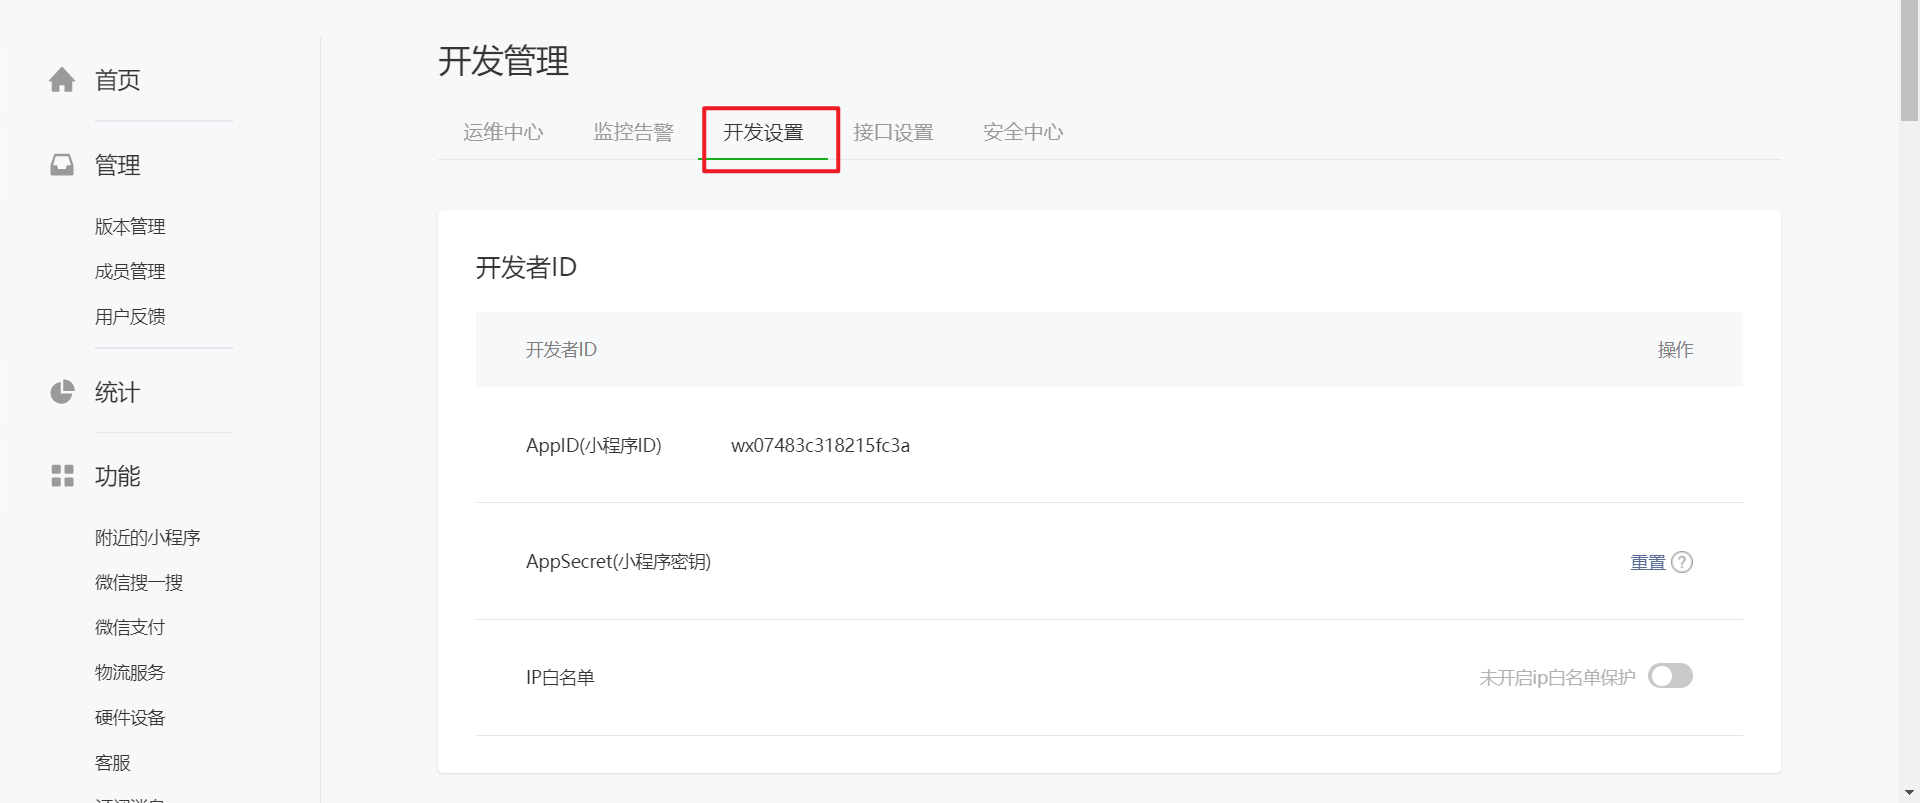Open 物流服务 menu item
Screen dimensions: 1920x803
(130, 673)
